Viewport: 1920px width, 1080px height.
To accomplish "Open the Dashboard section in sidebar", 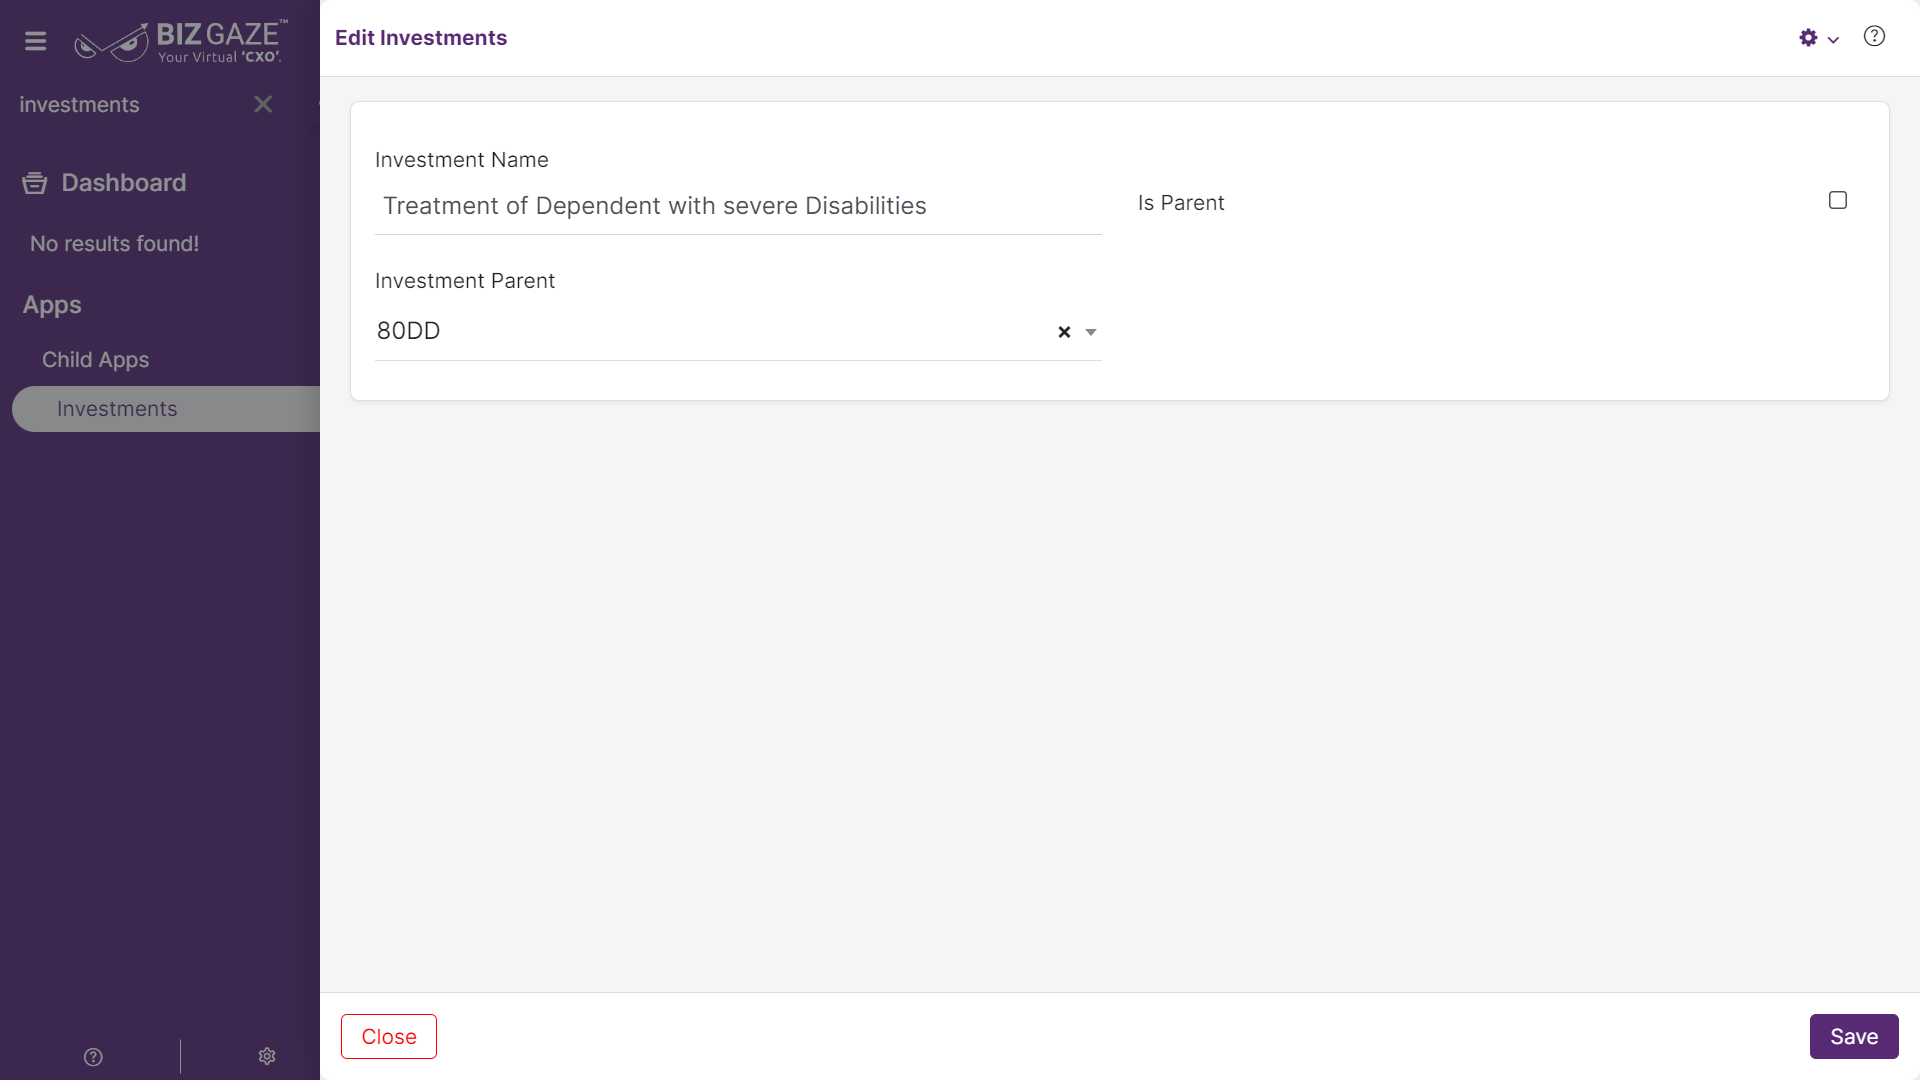I will point(123,183).
